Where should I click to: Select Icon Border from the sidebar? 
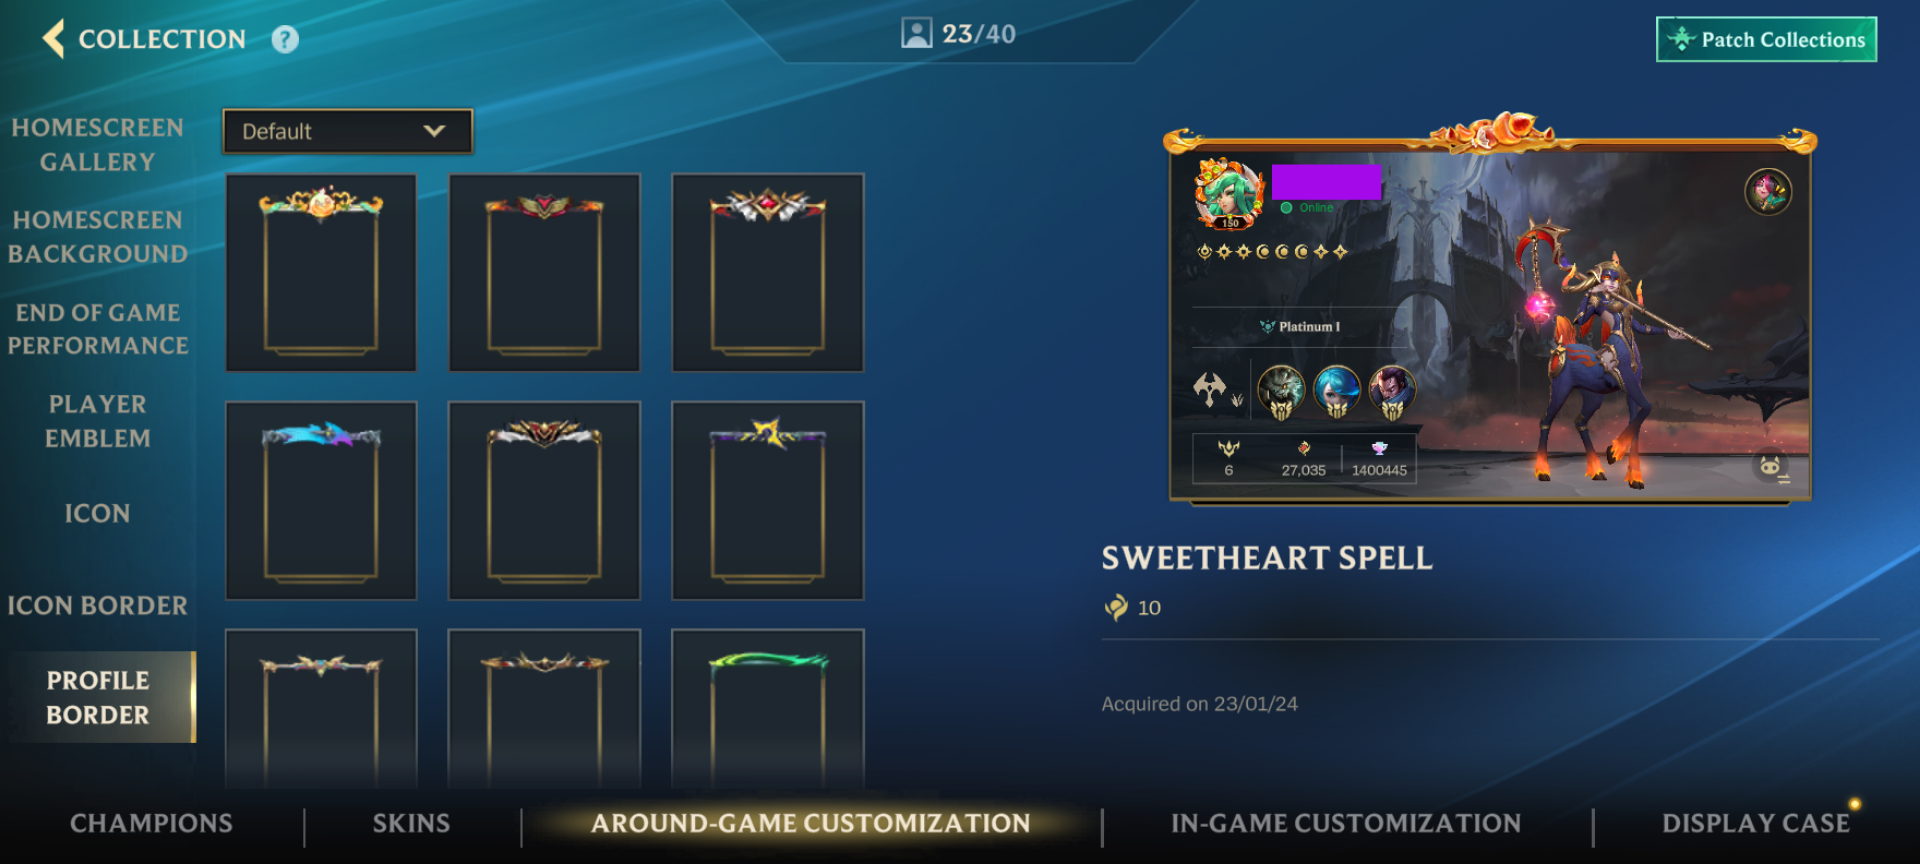(97, 606)
